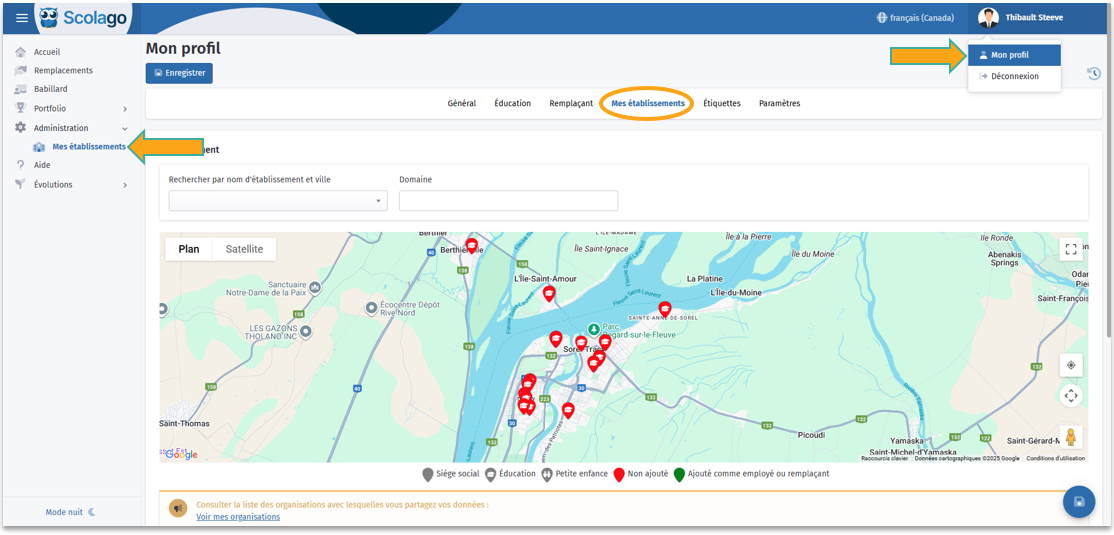Open Mes établissements in the sidebar
Image resolution: width=1114 pixels, height=535 pixels.
[89, 147]
